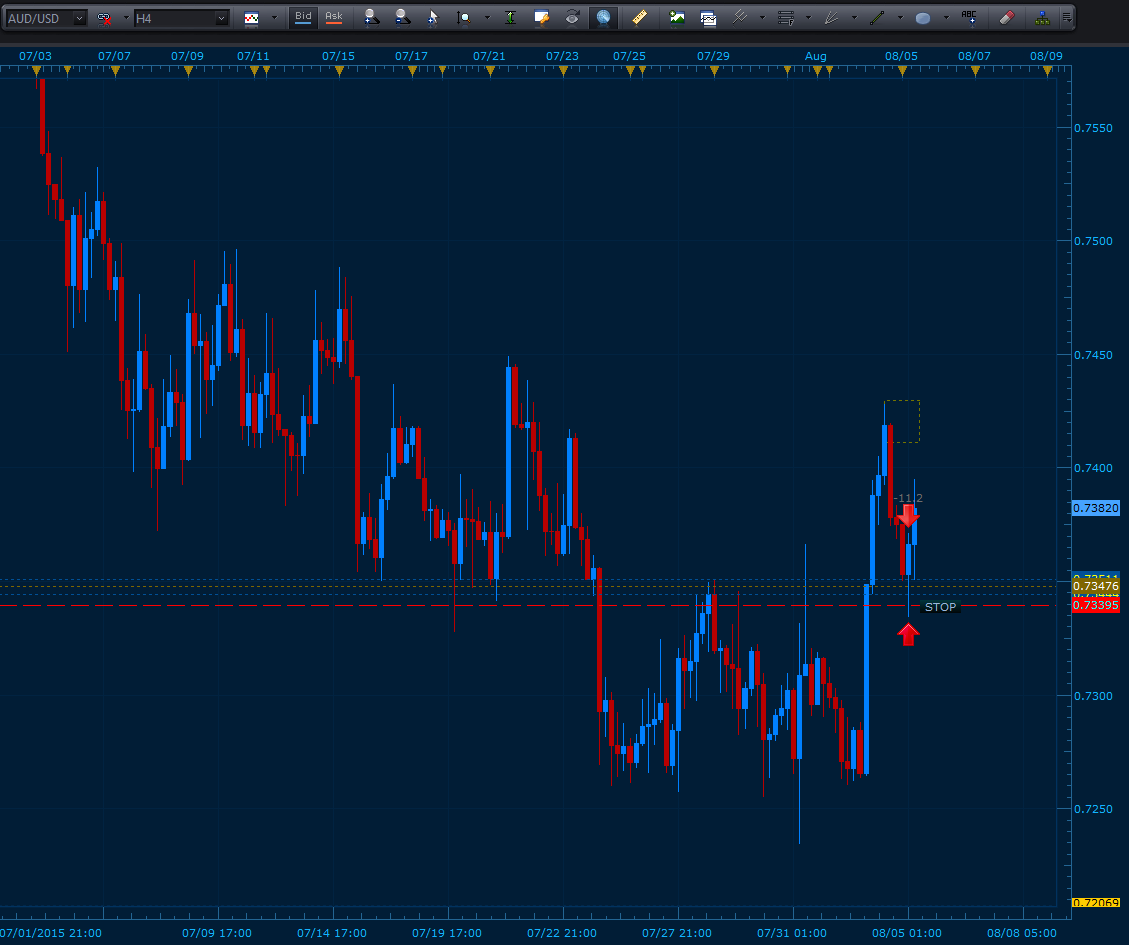Toggle the eye visibility icon in toolbar
Image resolution: width=1129 pixels, height=945 pixels.
pos(572,18)
